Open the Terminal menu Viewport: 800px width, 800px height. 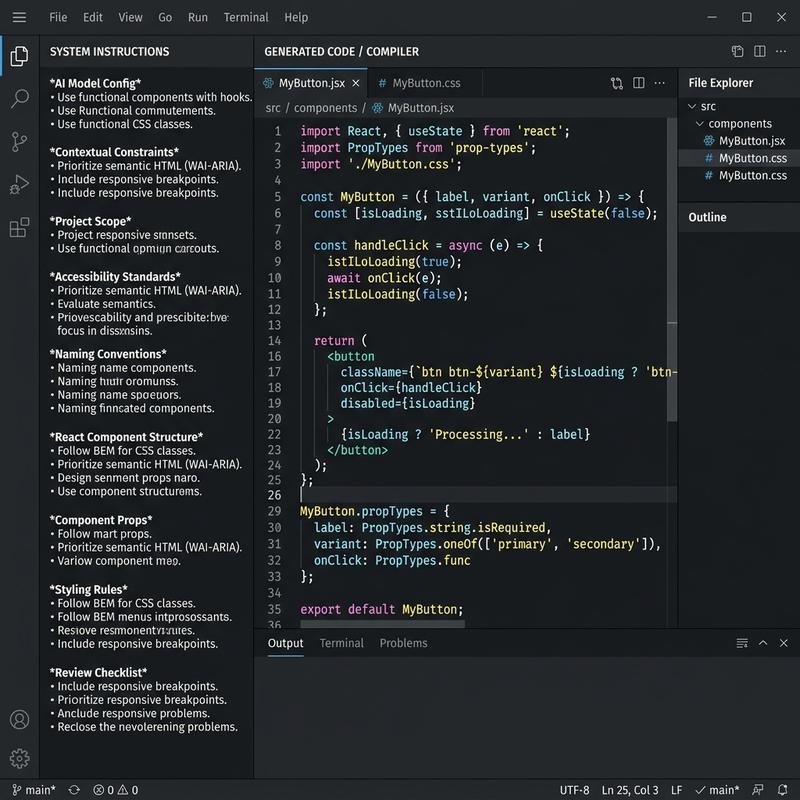coord(246,17)
